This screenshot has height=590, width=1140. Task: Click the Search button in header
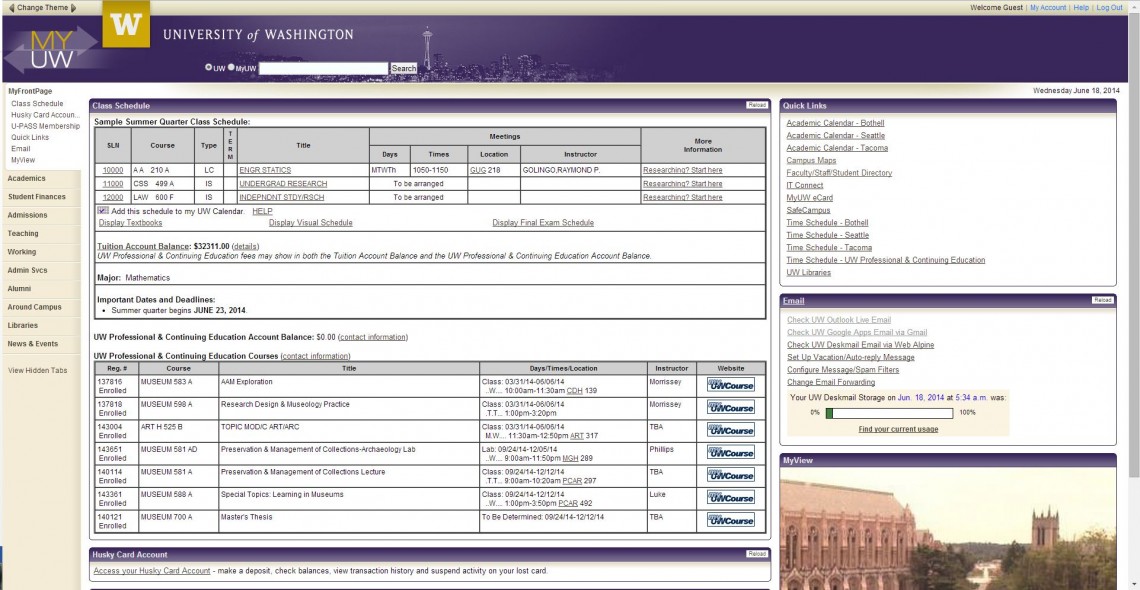tap(404, 68)
